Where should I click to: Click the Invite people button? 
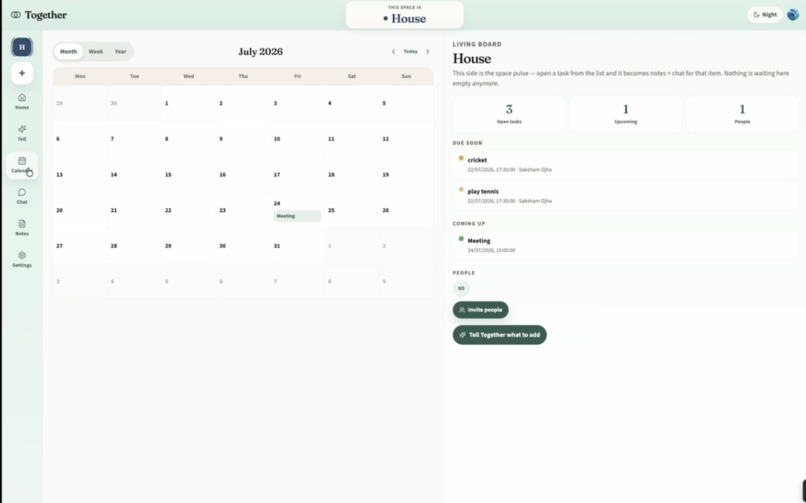tap(481, 310)
